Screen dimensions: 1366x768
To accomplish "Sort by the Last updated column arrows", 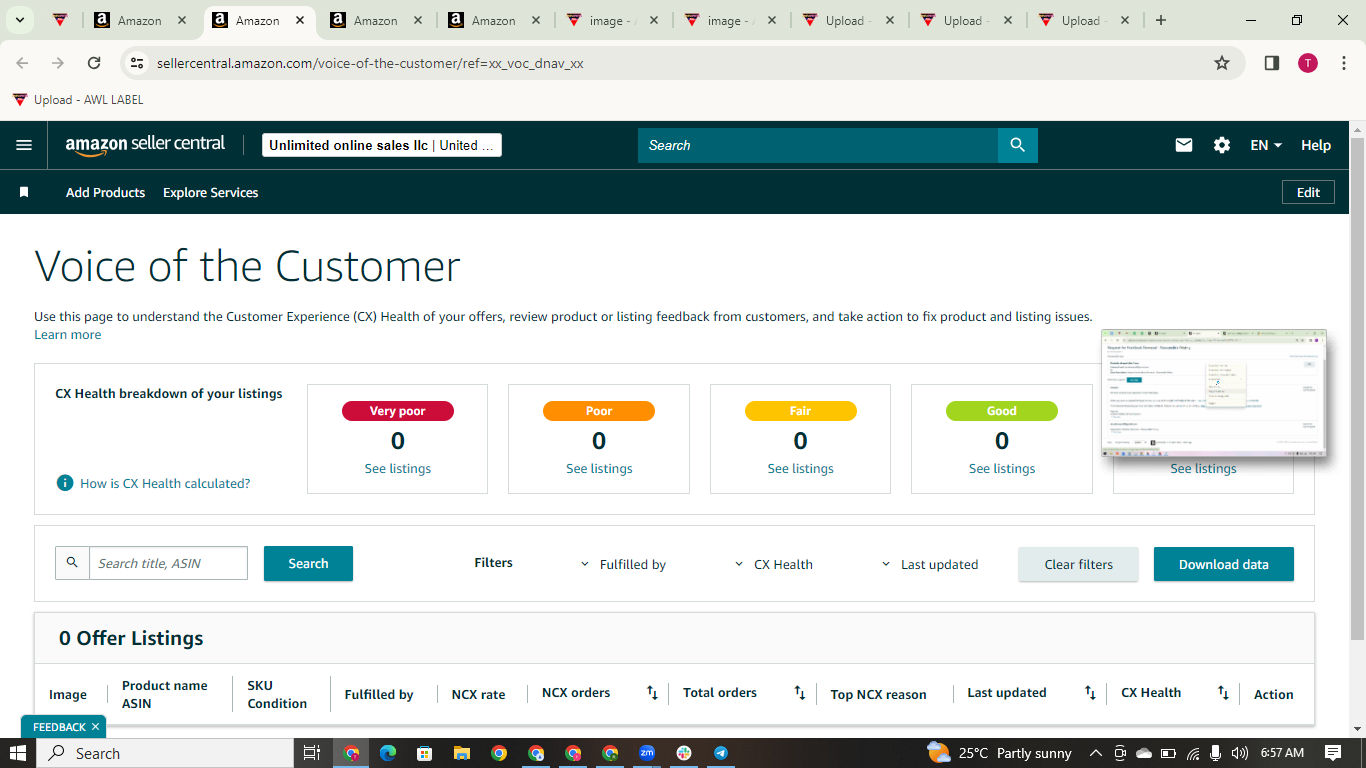I will (1090, 692).
